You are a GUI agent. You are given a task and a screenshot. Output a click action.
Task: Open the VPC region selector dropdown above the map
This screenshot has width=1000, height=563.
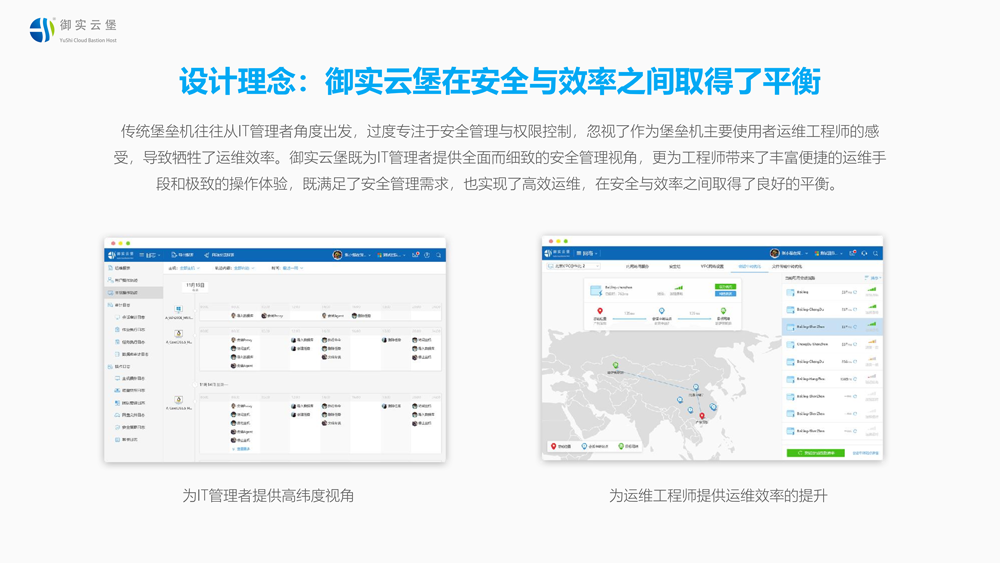coord(572,267)
